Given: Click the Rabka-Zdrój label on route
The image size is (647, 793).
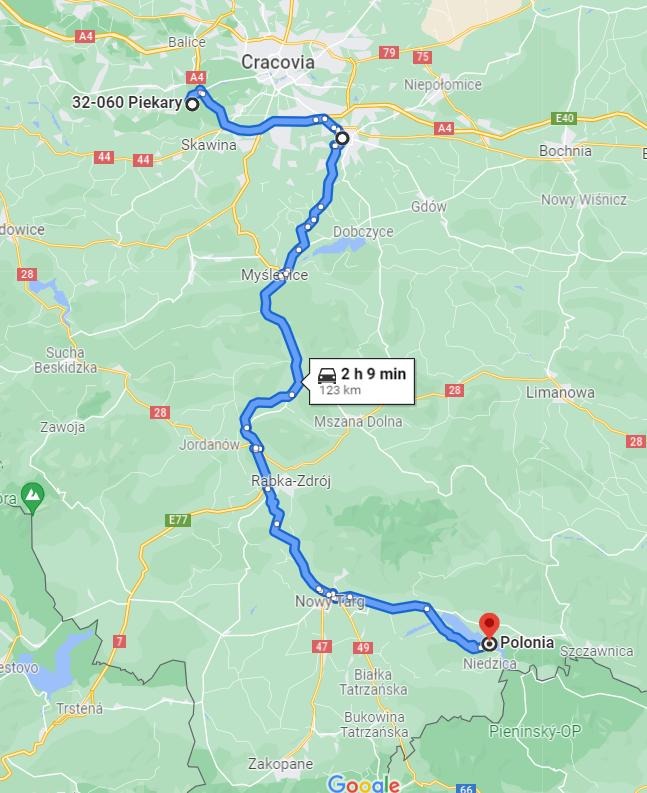Looking at the screenshot, I should click(x=291, y=480).
